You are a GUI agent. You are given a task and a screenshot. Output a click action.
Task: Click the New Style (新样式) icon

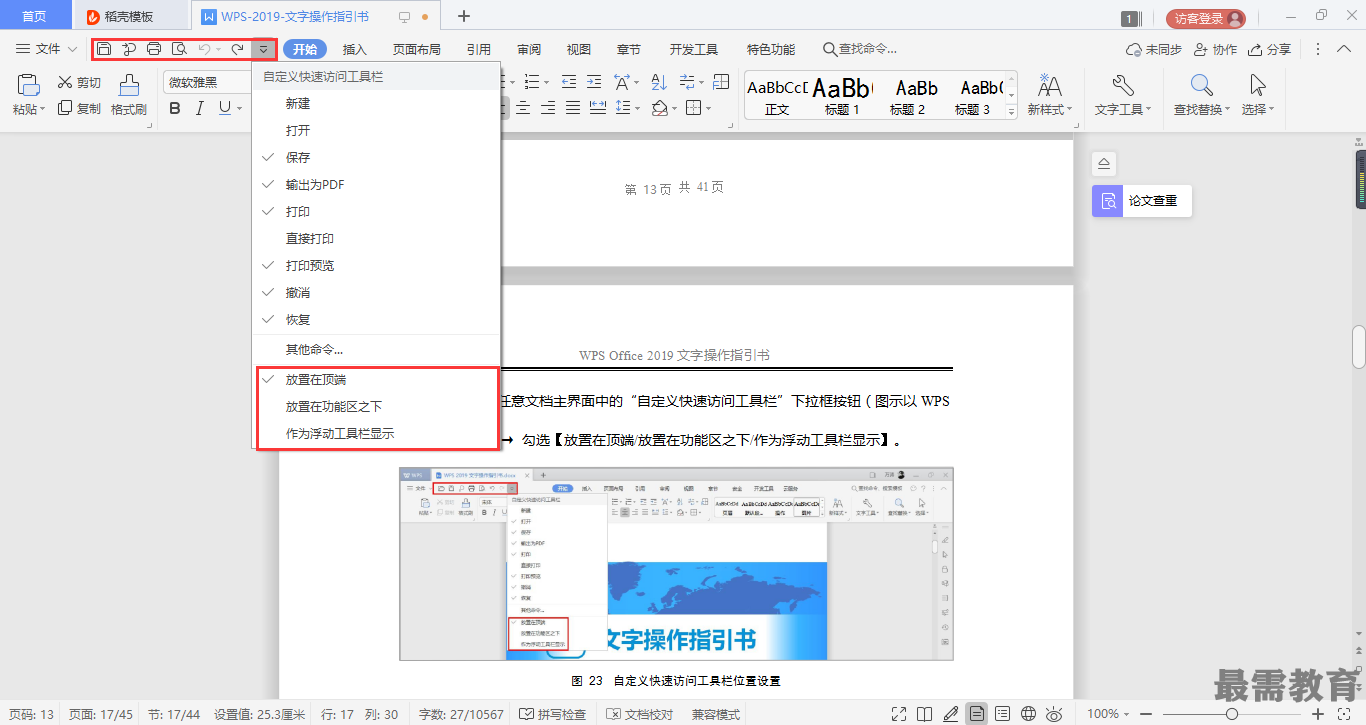[x=1050, y=84]
